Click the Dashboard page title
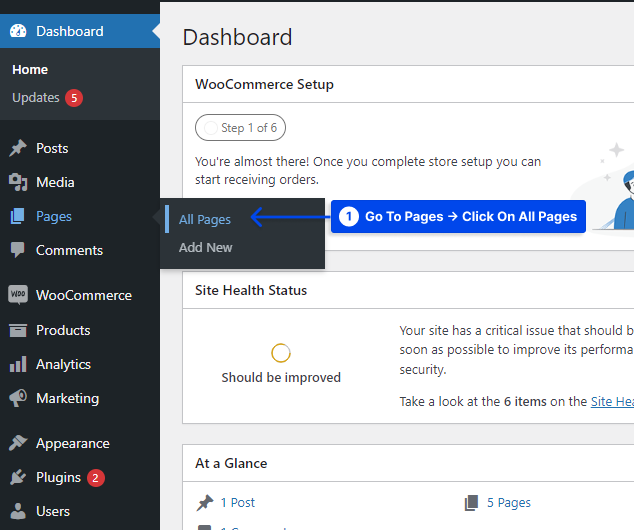 pyautogui.click(x=237, y=37)
